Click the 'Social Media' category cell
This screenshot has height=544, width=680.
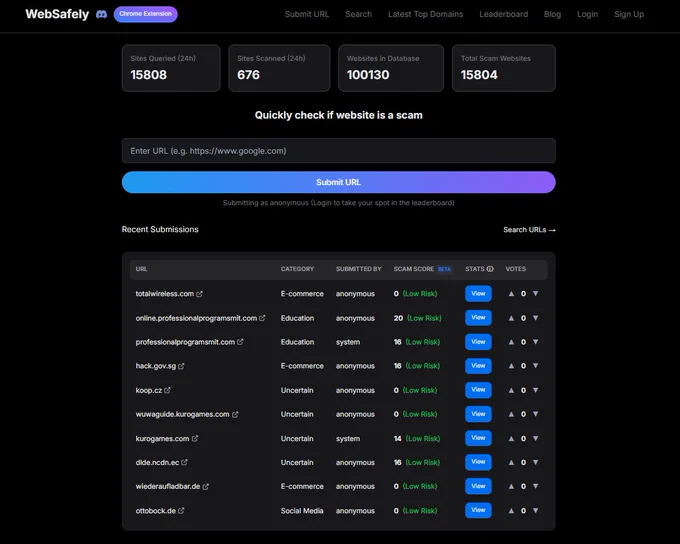tap(302, 511)
